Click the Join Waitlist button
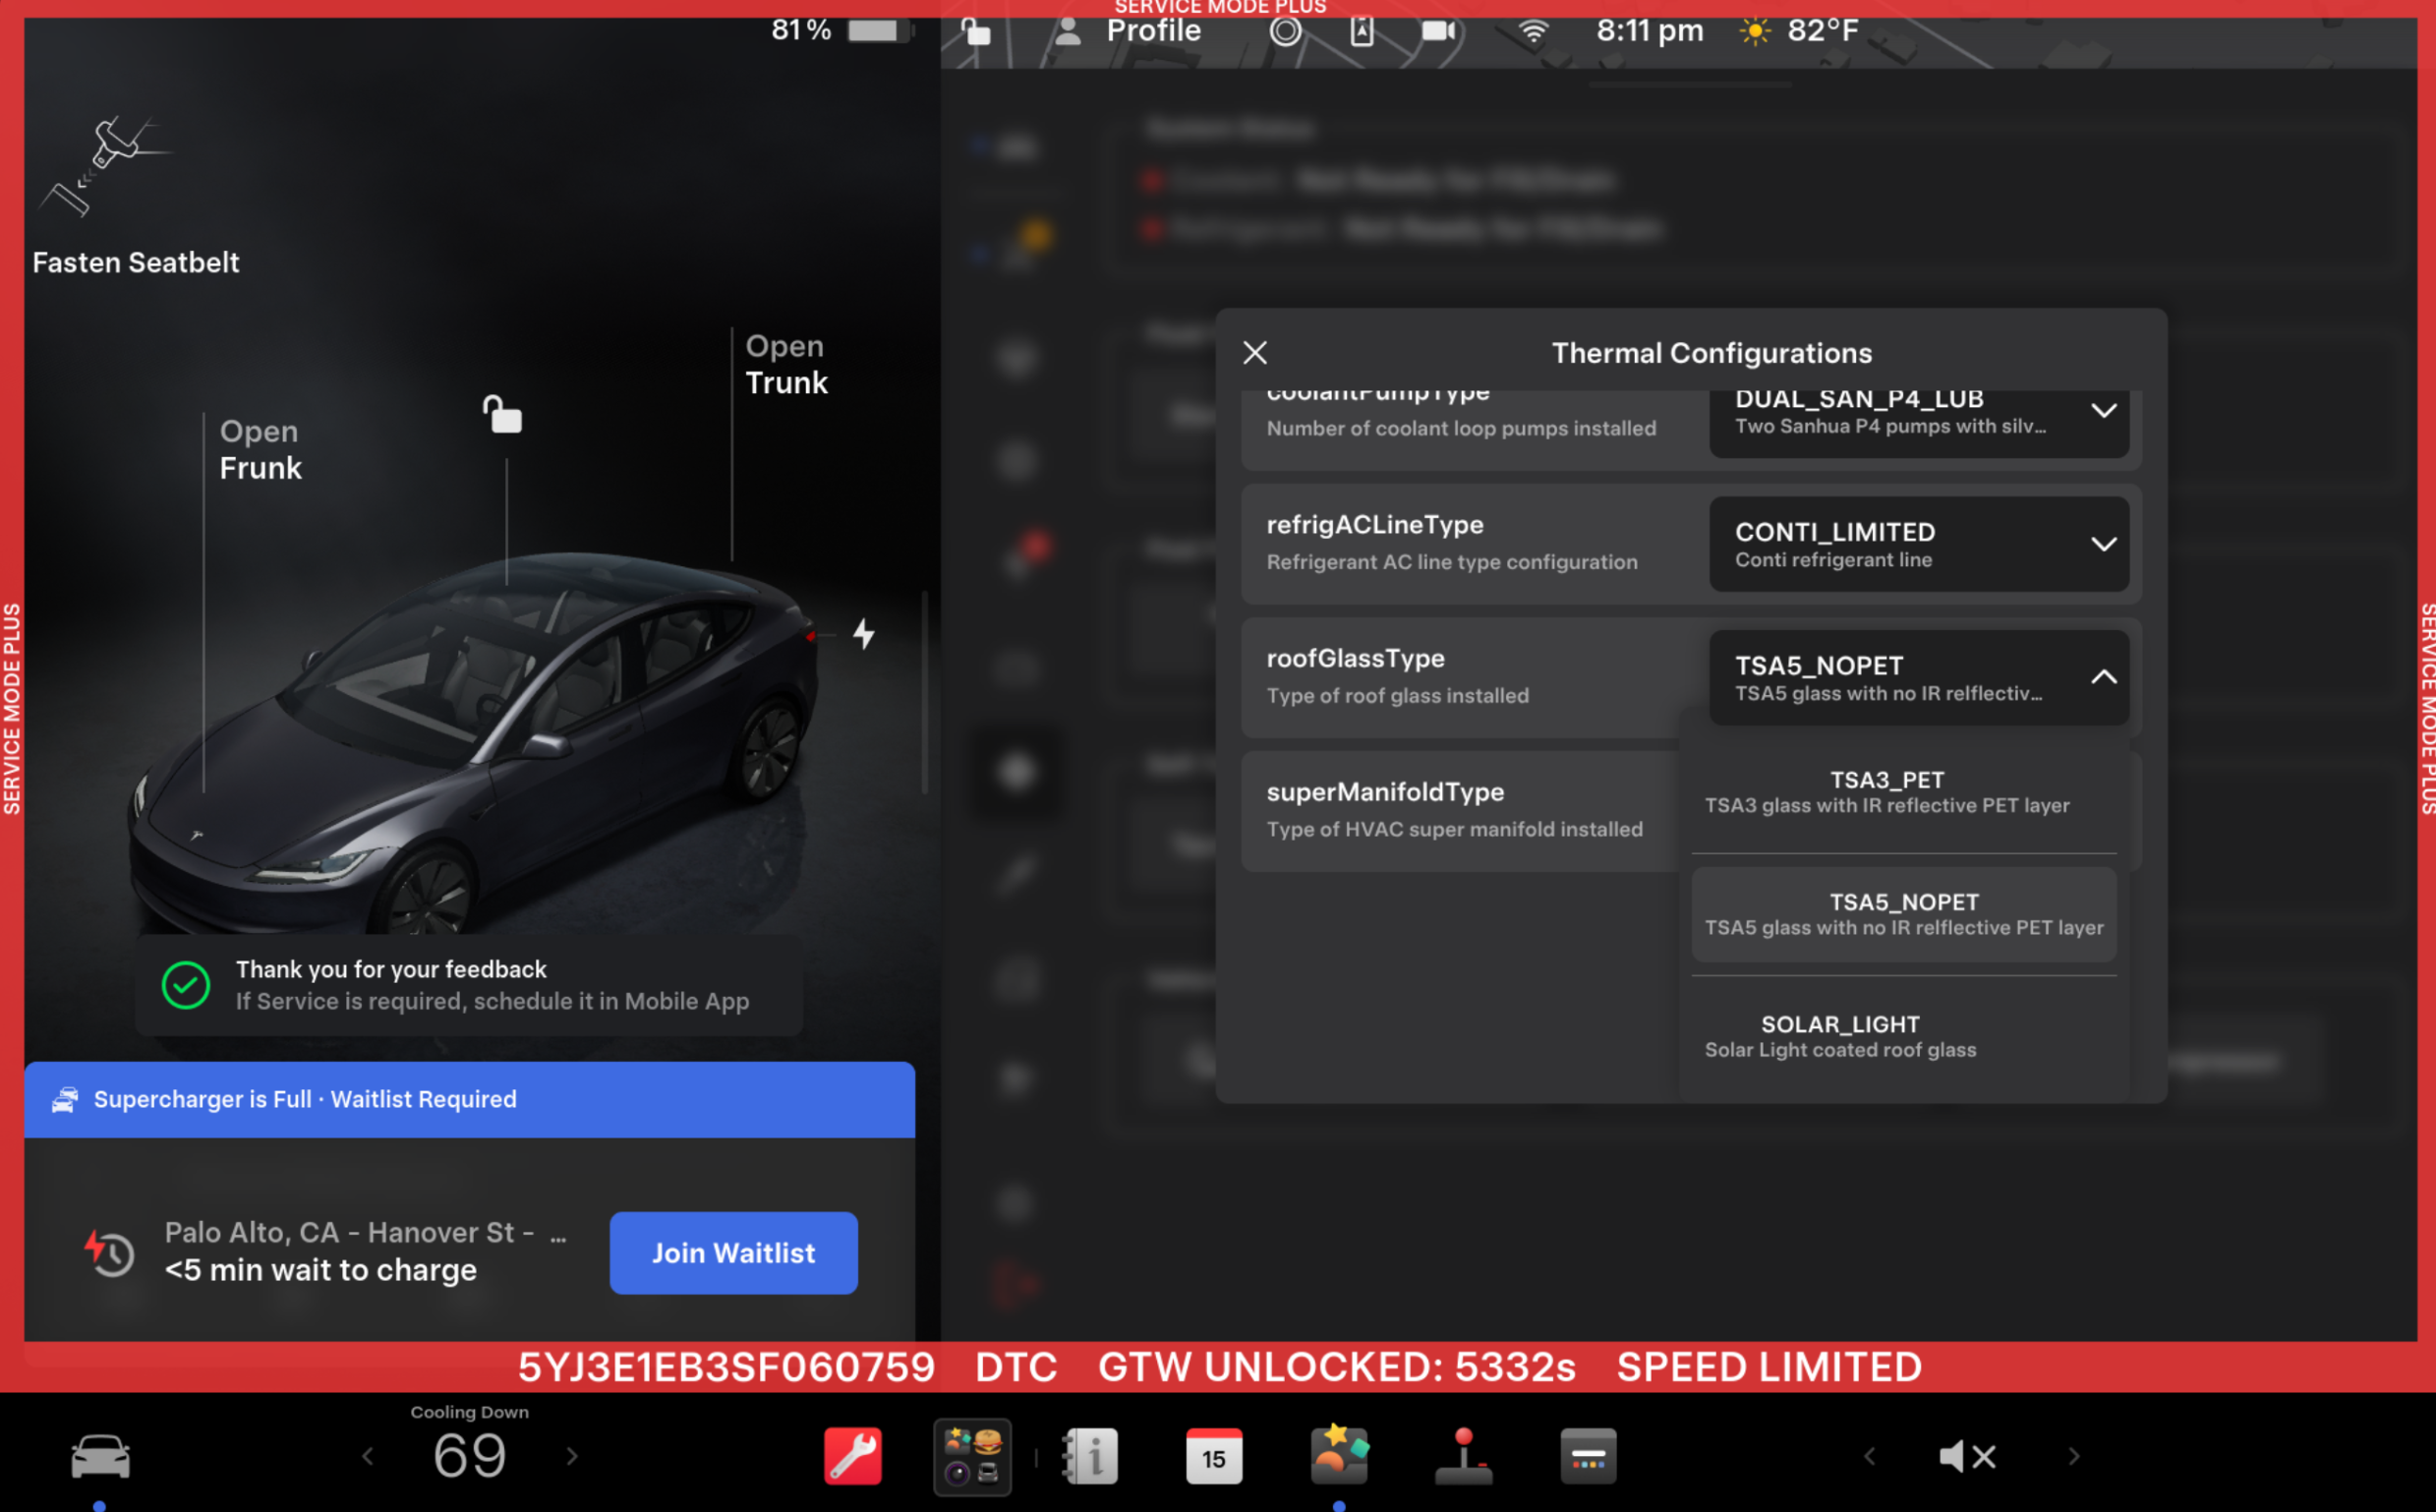 [x=734, y=1253]
